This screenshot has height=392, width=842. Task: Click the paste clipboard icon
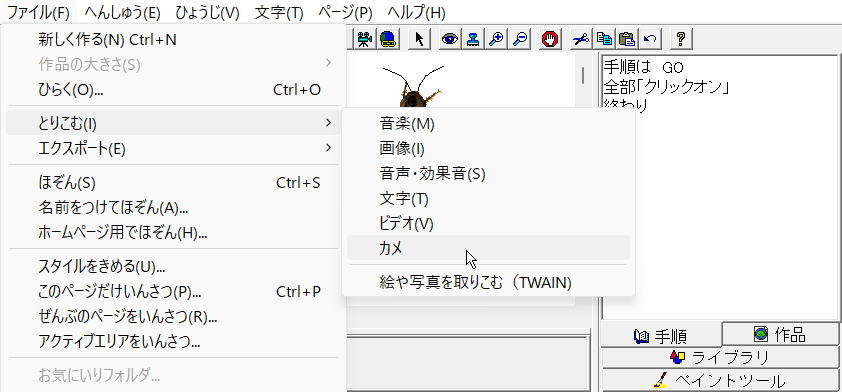pos(627,39)
